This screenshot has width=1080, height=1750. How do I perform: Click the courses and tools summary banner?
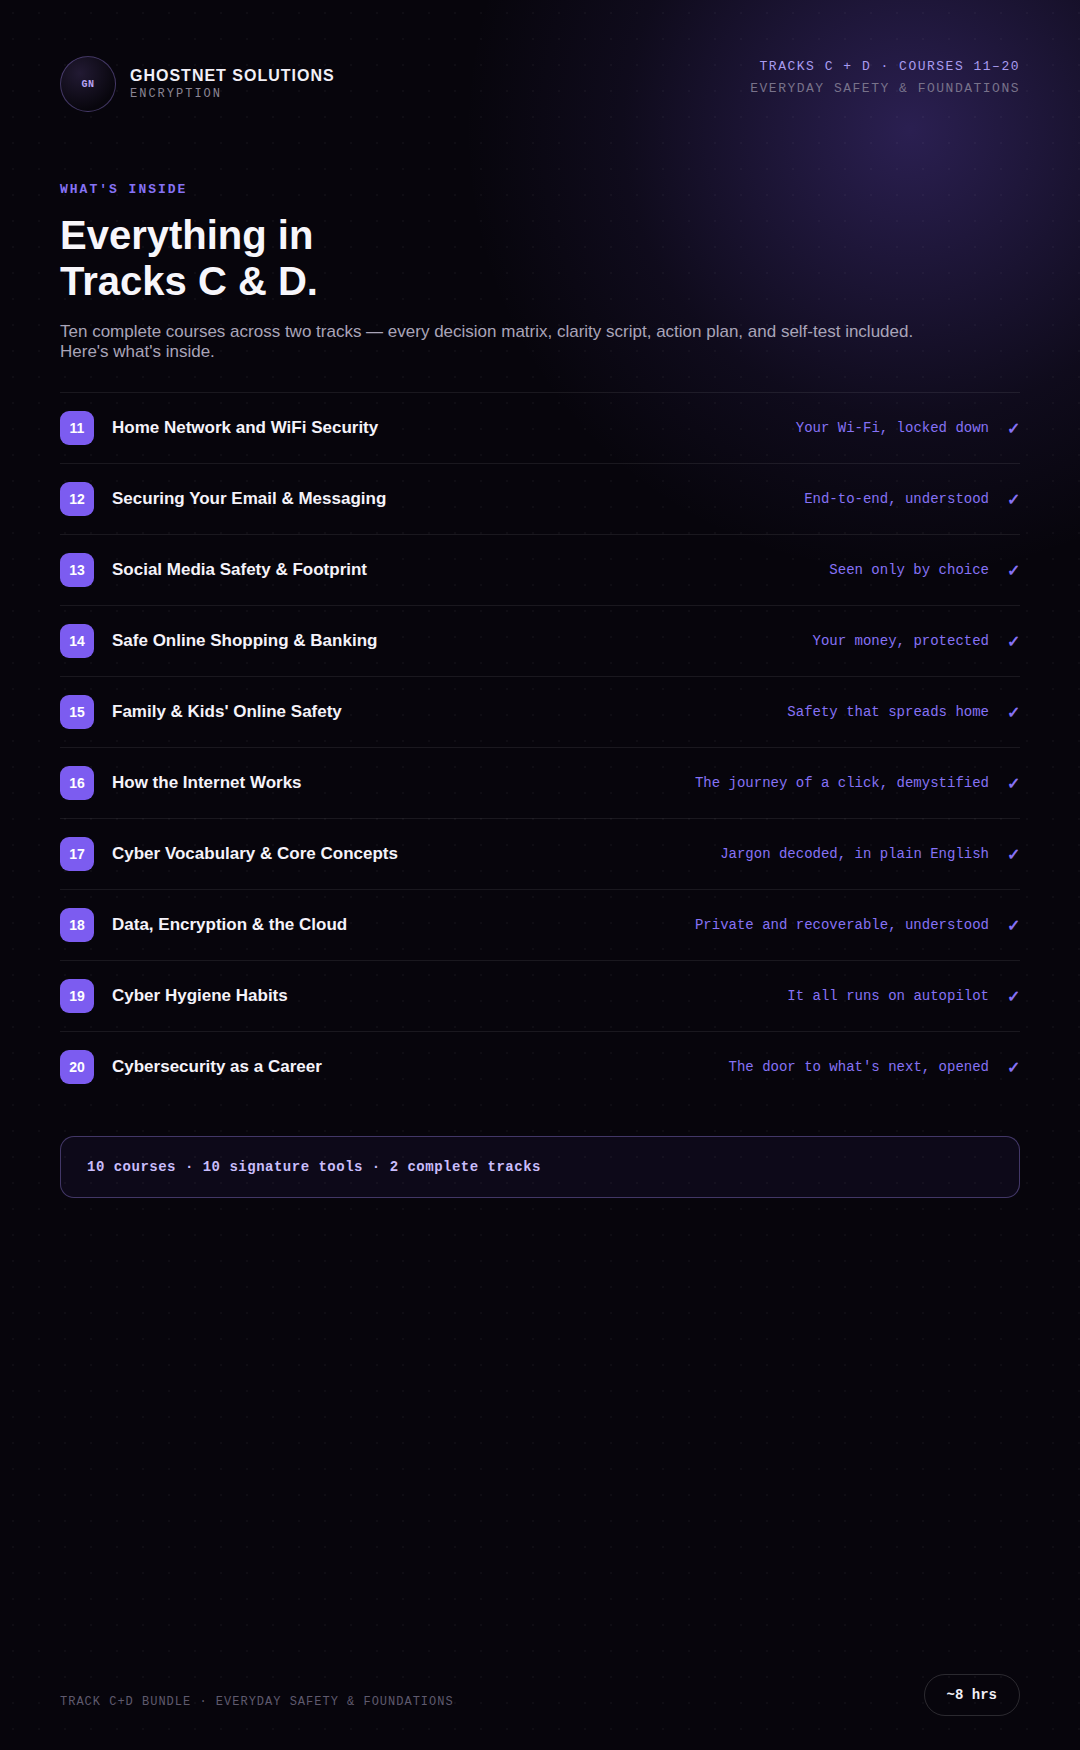click(x=540, y=1167)
